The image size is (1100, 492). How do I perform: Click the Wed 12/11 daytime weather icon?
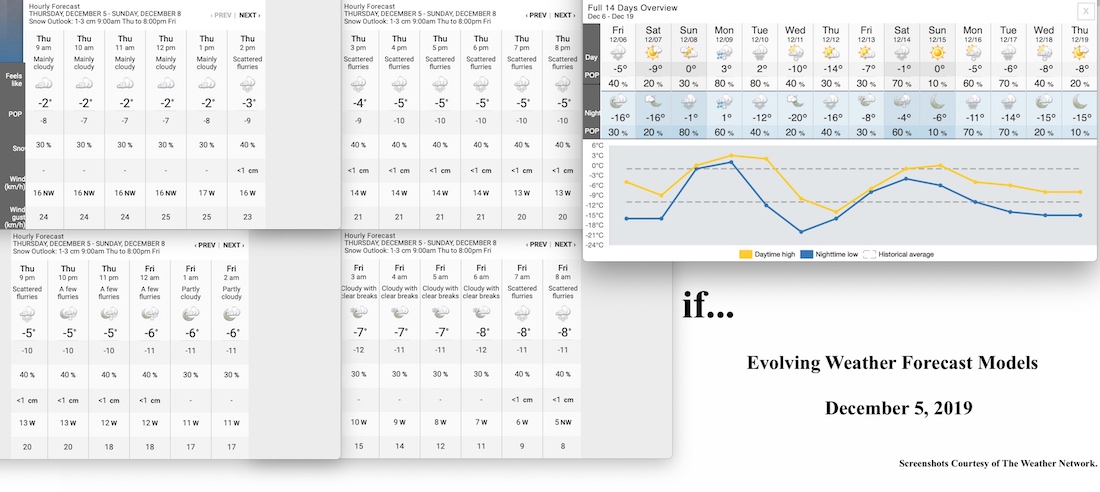click(795, 52)
